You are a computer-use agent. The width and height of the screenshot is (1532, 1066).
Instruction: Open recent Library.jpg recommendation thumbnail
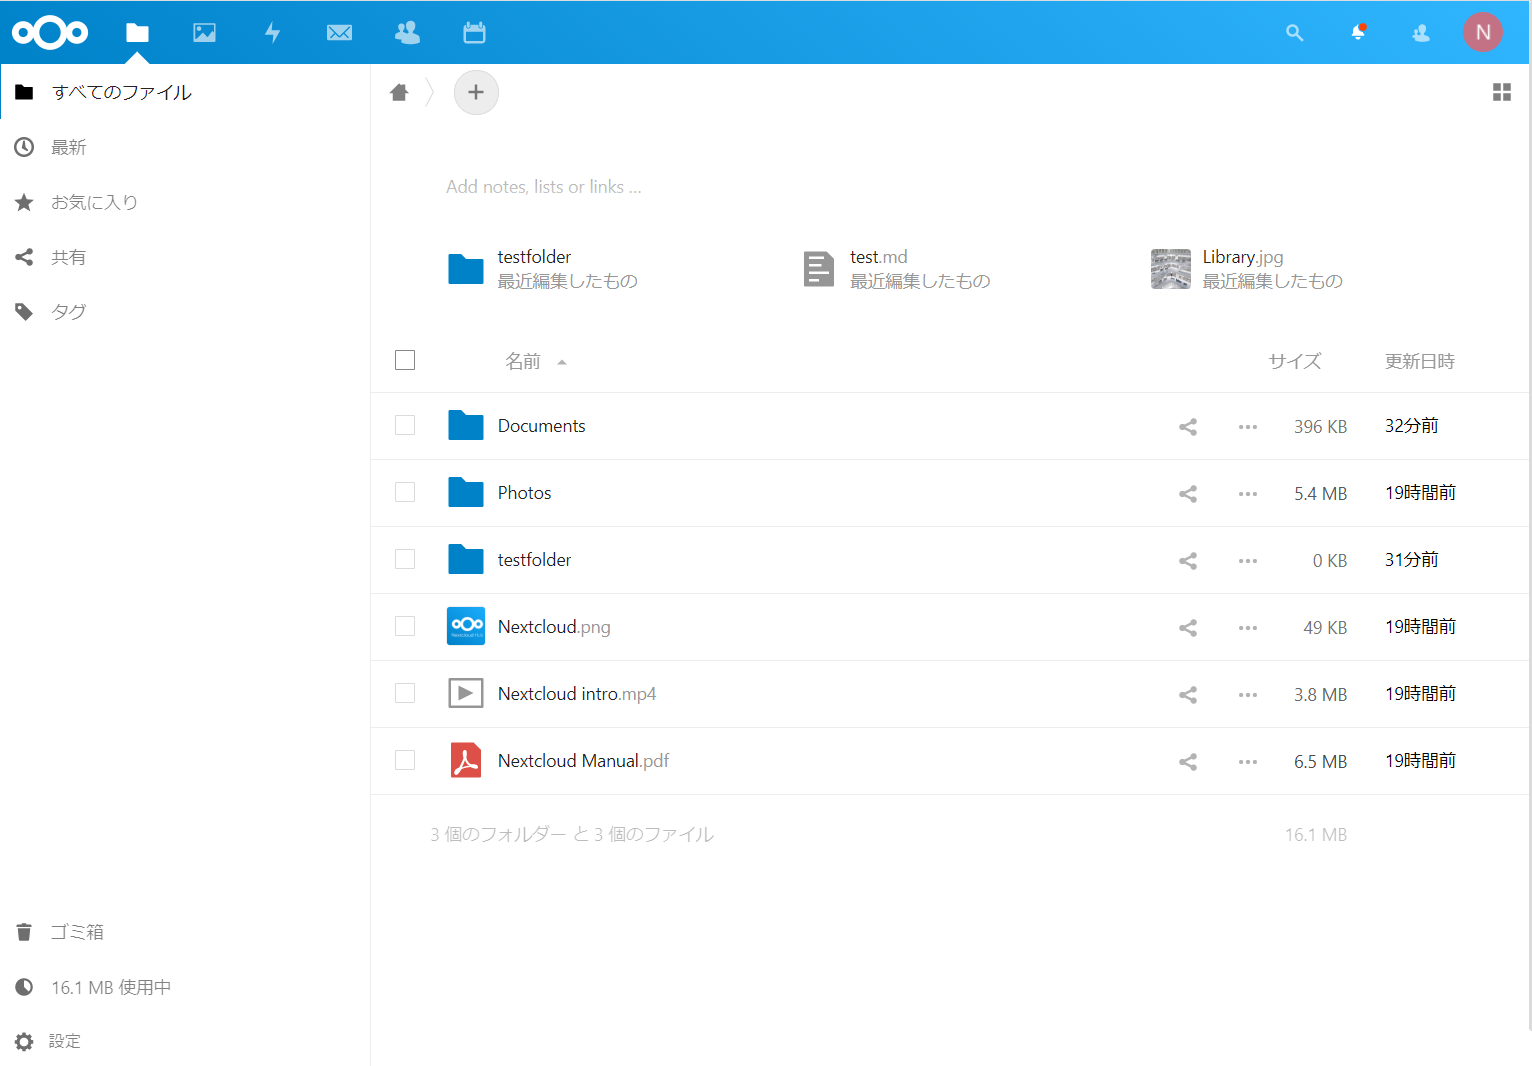1171,269
